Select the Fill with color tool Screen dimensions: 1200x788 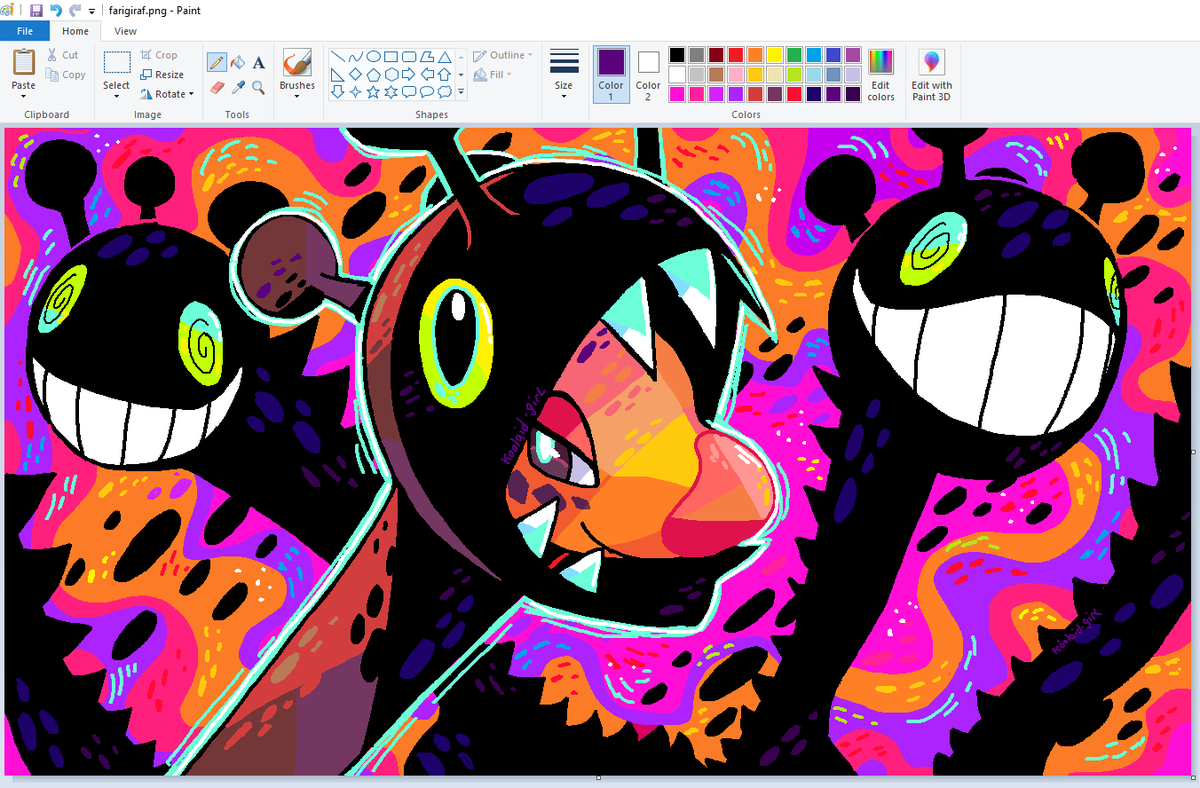pyautogui.click(x=237, y=62)
